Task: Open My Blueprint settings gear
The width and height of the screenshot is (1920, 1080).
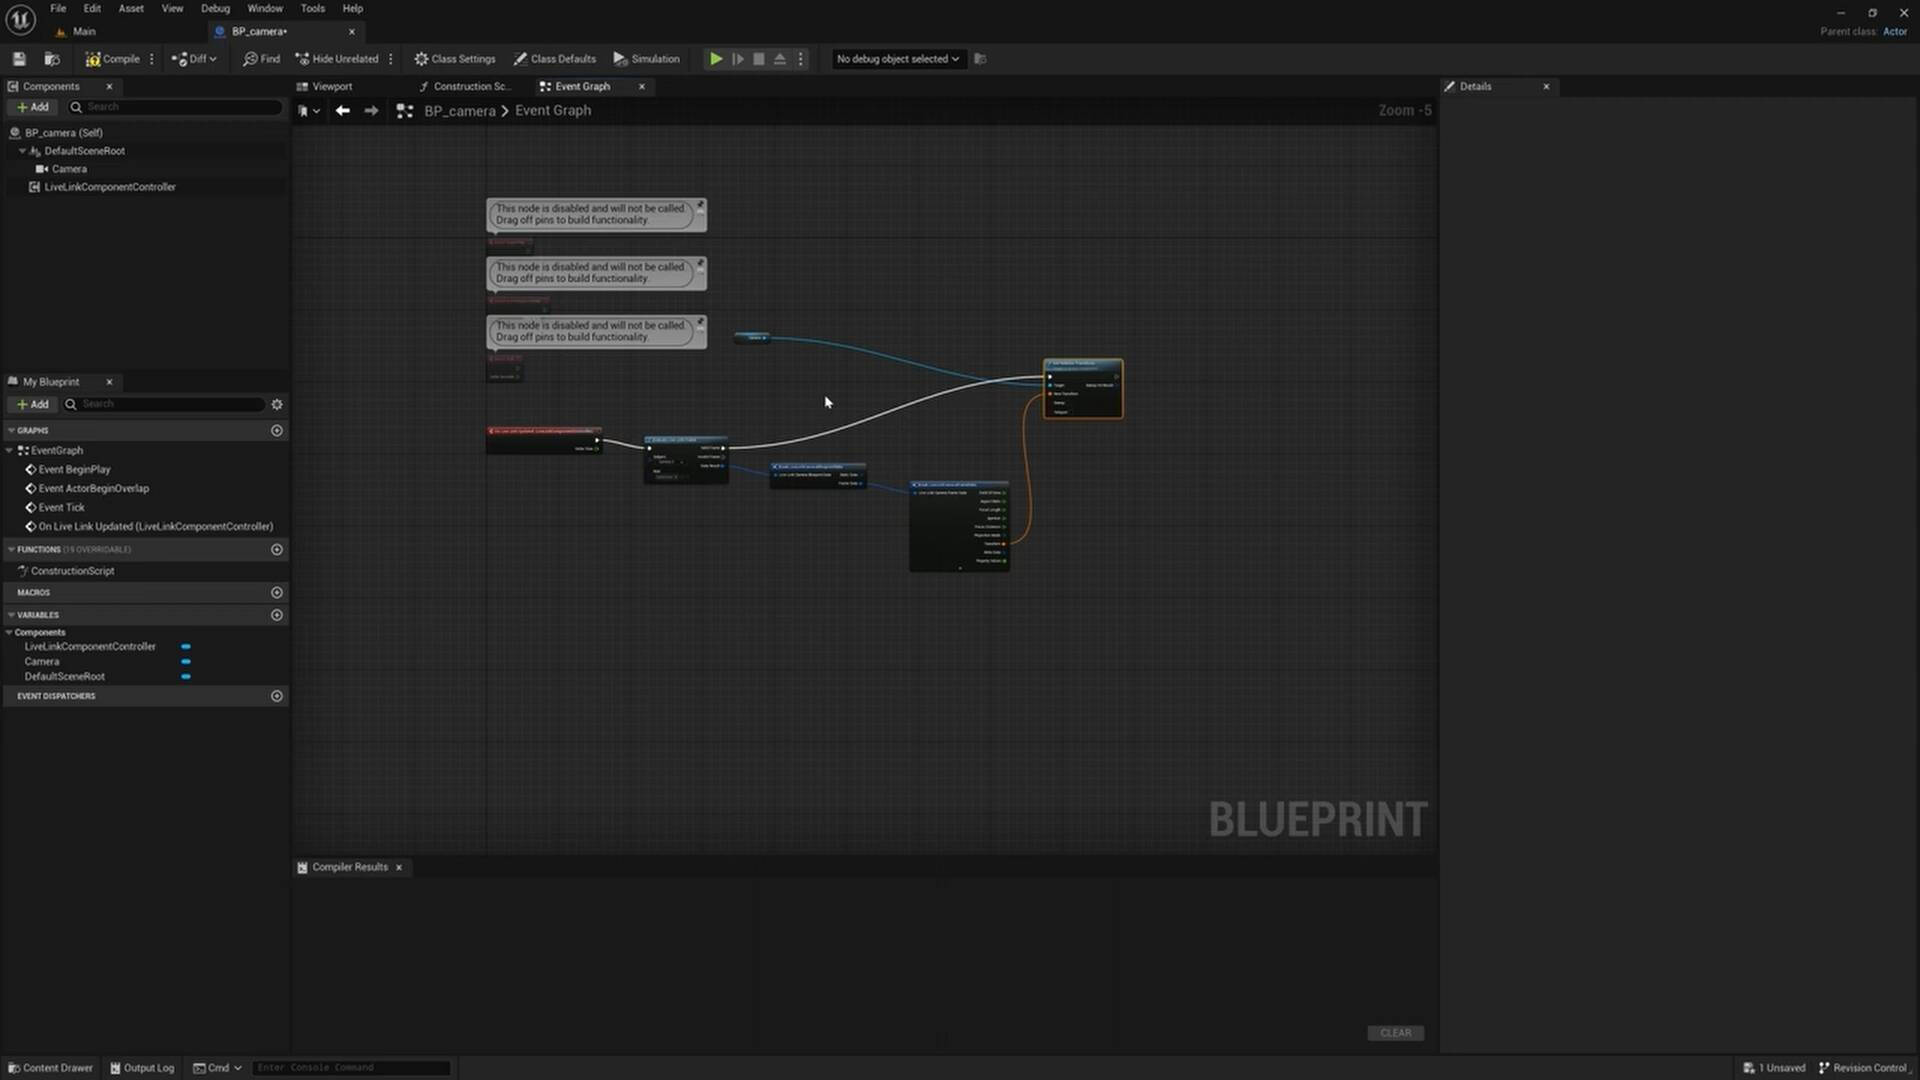Action: pos(277,404)
